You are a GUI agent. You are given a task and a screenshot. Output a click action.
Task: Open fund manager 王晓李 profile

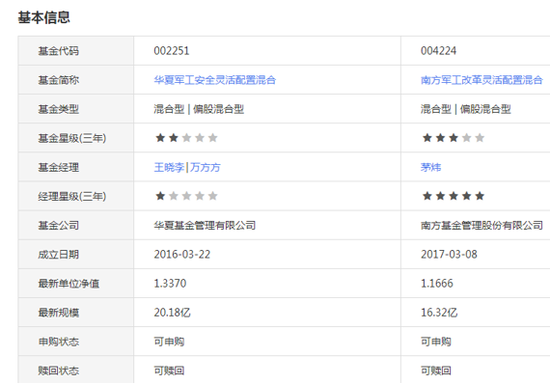[169, 167]
